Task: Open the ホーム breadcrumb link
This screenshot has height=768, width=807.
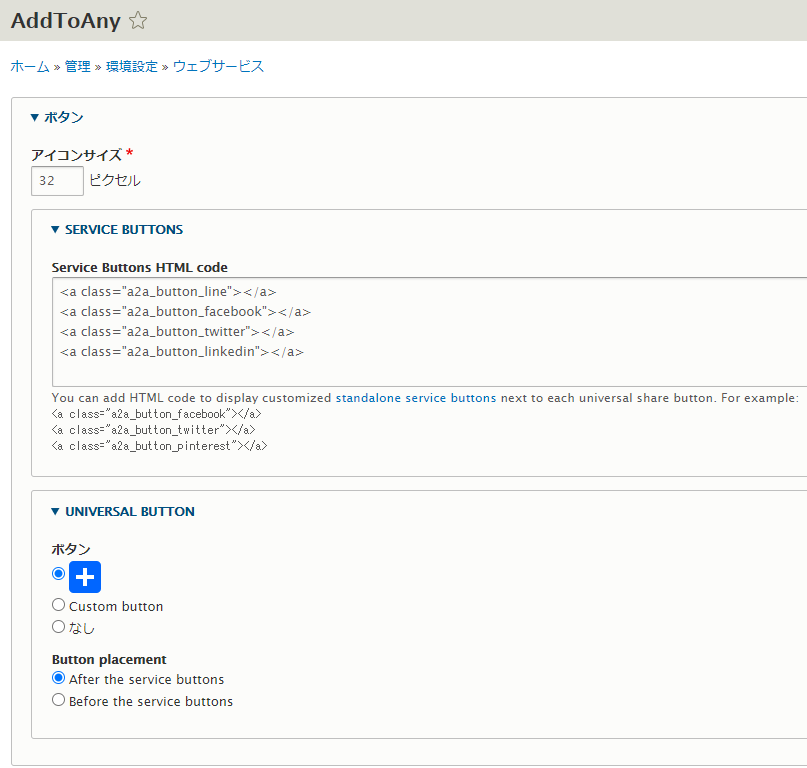Action: 30,66
